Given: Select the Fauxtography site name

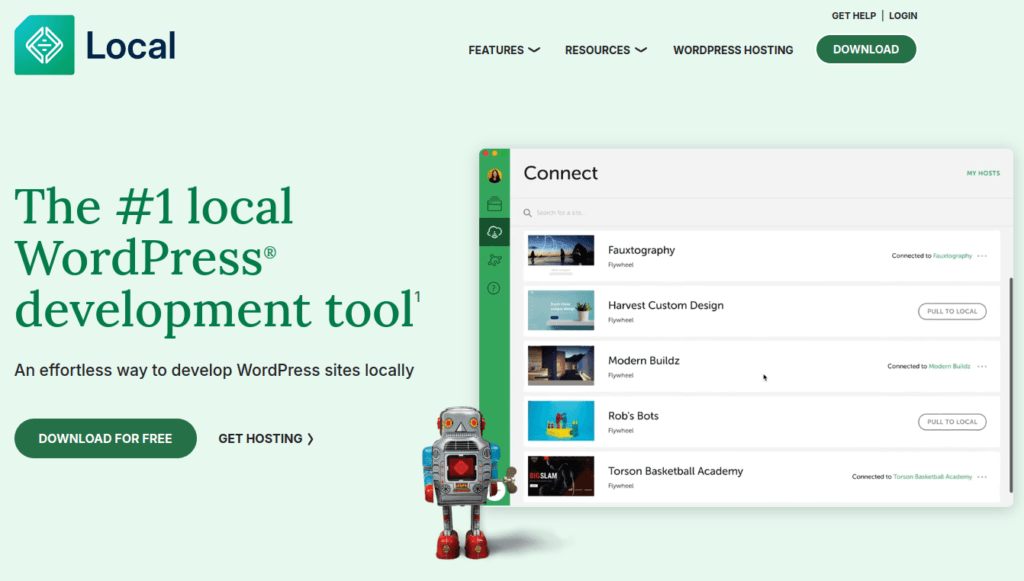Looking at the screenshot, I should coord(641,250).
